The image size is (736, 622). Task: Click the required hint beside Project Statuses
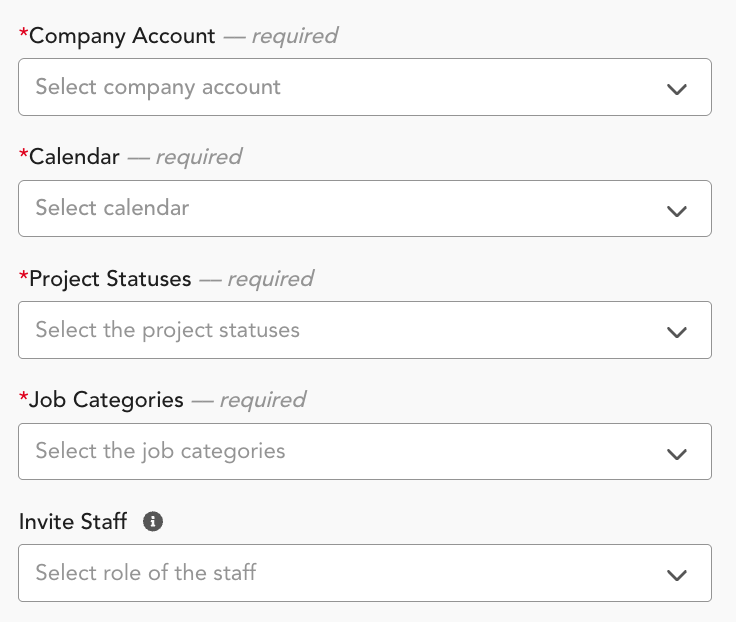pyautogui.click(x=270, y=279)
